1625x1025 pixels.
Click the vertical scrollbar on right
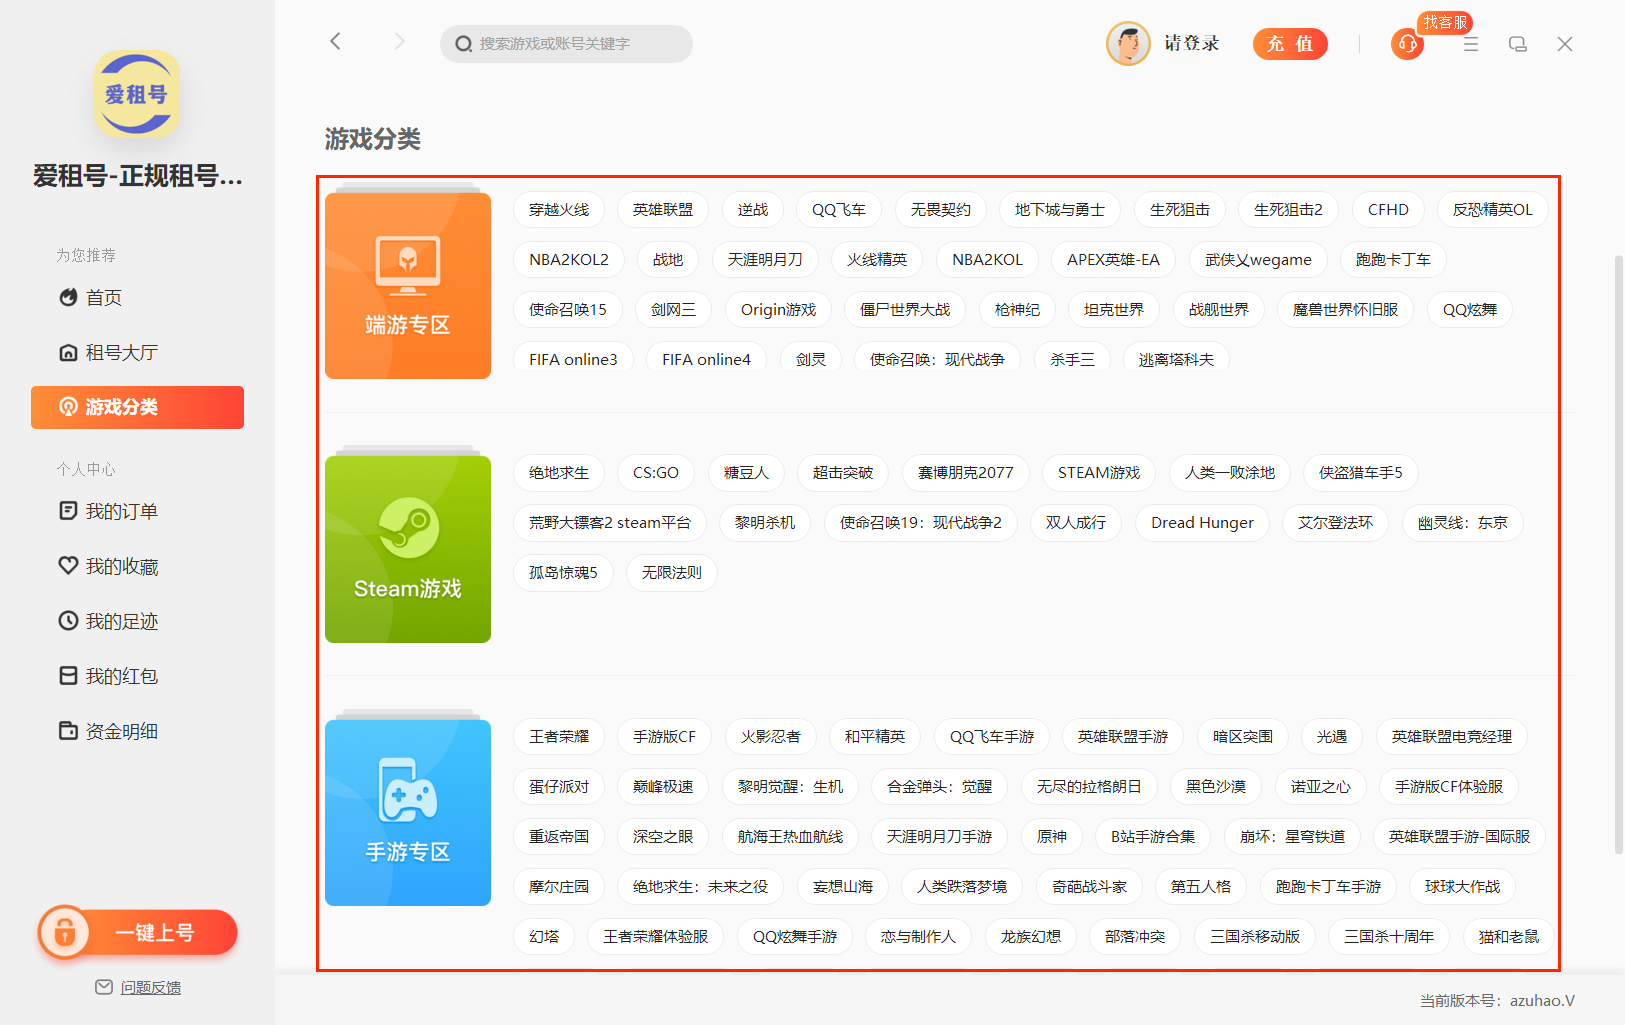(x=1619, y=555)
